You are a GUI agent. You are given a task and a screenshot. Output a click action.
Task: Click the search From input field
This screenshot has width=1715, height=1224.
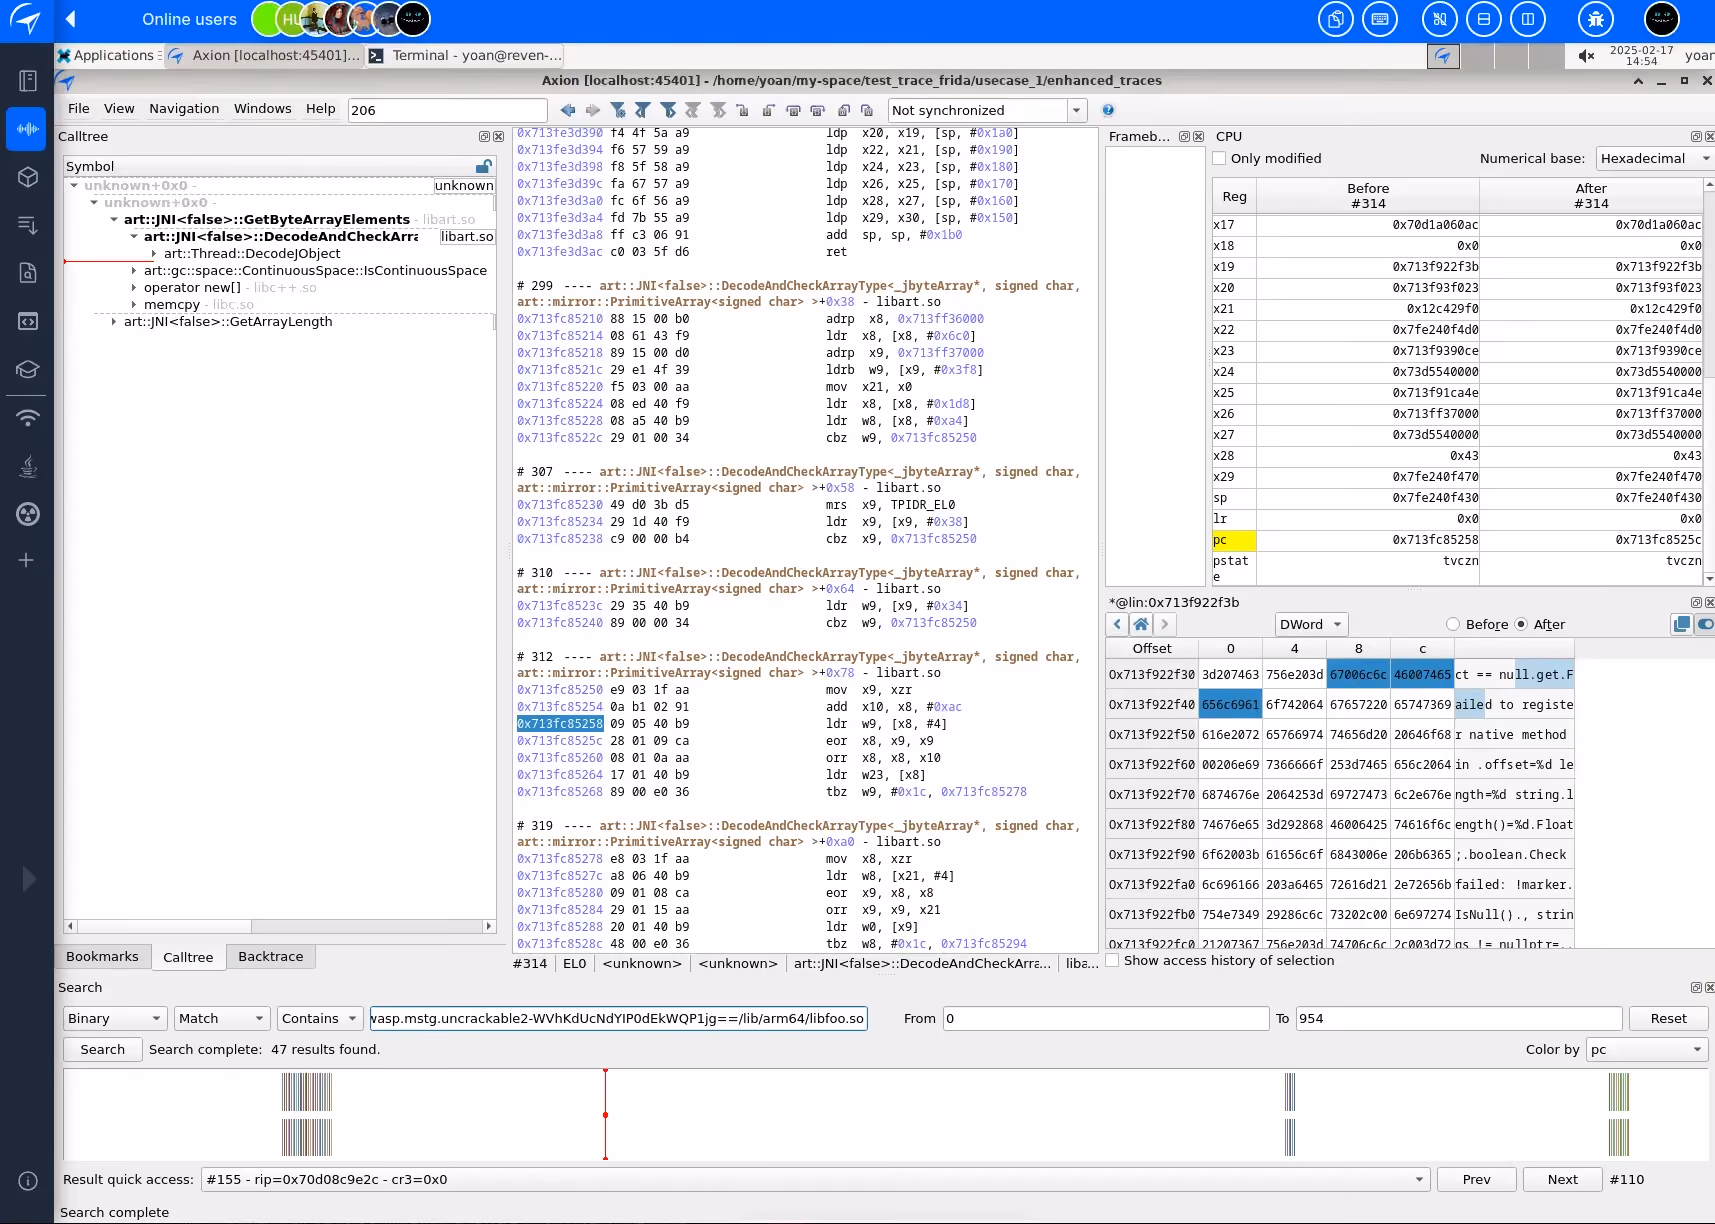click(1106, 1018)
